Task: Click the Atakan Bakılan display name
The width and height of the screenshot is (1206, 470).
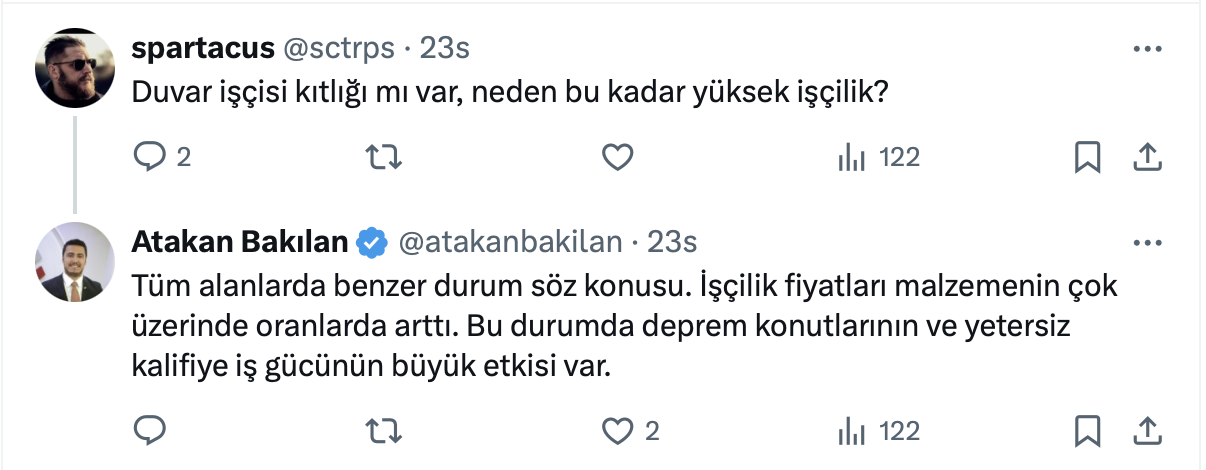Action: point(240,242)
